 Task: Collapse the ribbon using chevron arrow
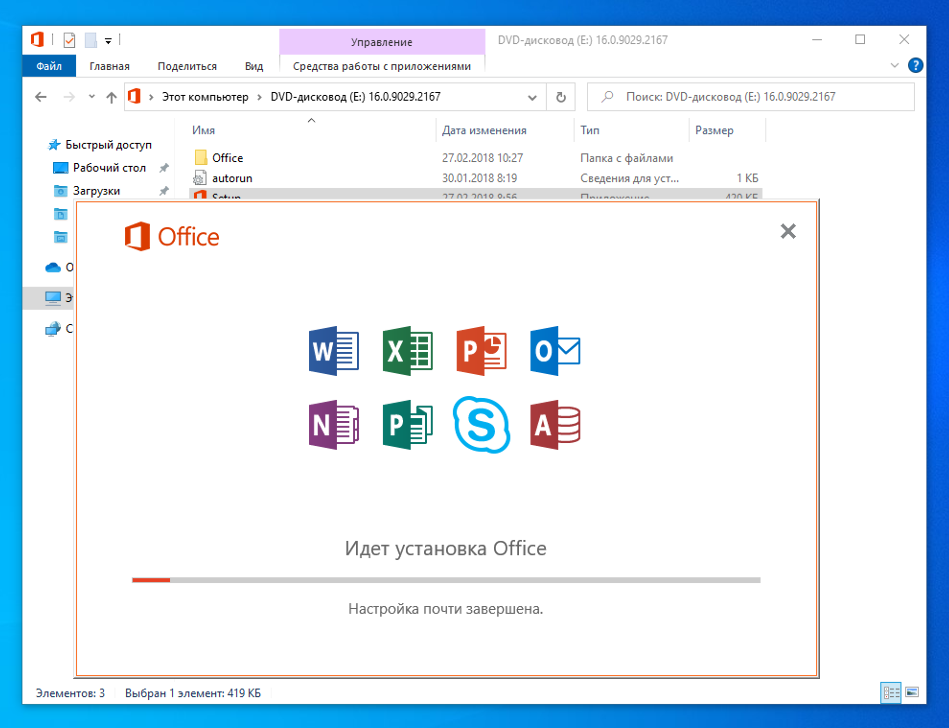click(x=895, y=65)
